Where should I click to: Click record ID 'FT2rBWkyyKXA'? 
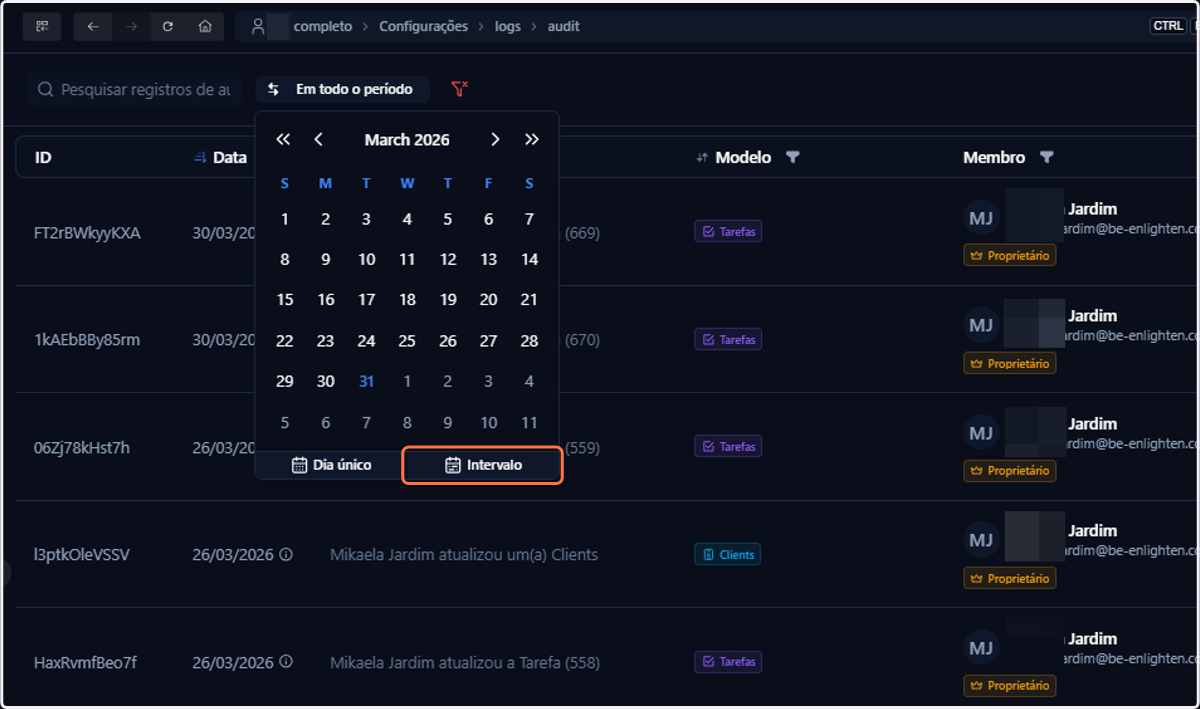pyautogui.click(x=87, y=233)
